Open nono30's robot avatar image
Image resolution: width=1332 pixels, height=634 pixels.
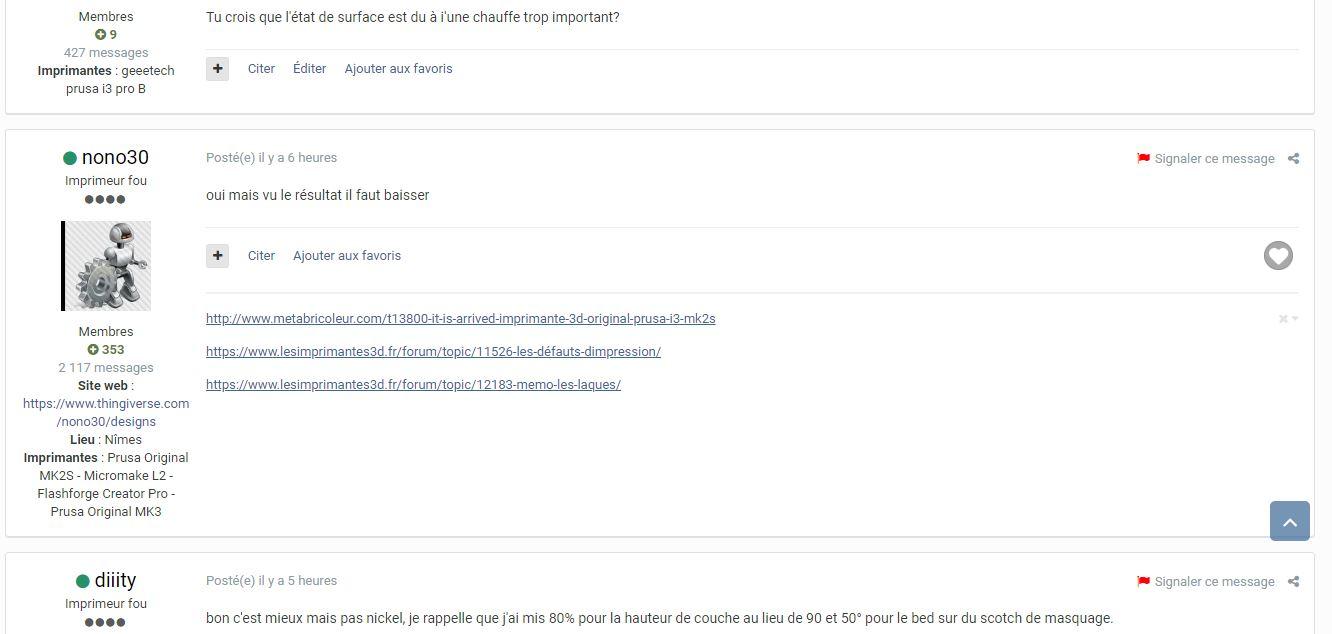click(x=106, y=266)
